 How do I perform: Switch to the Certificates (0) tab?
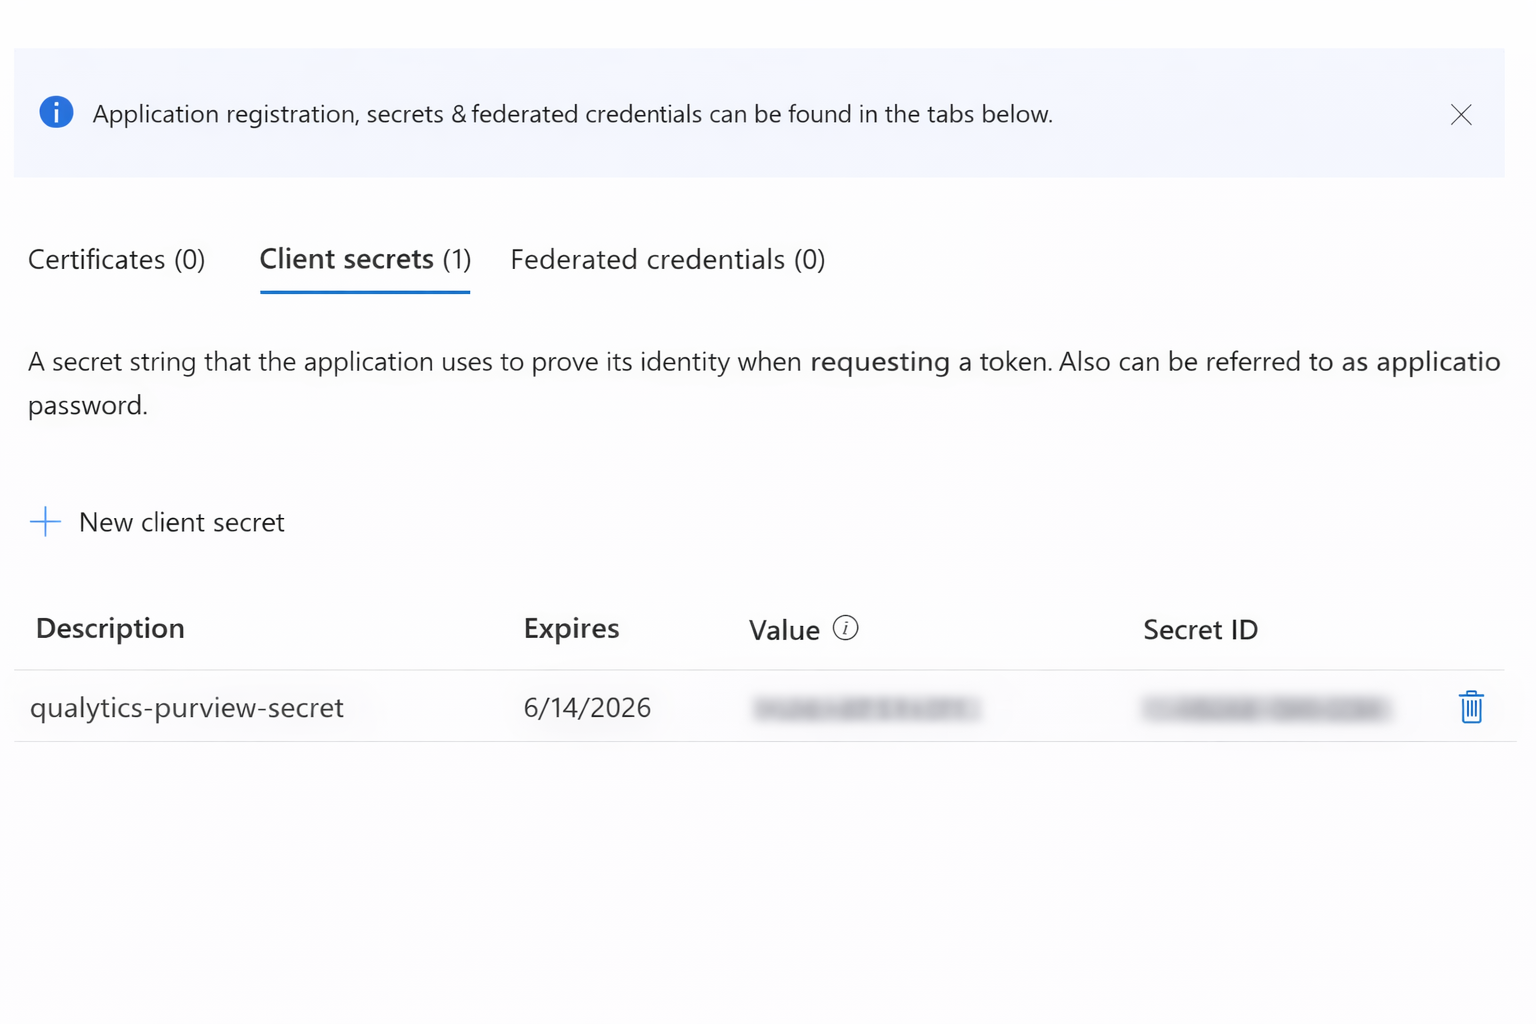116,260
